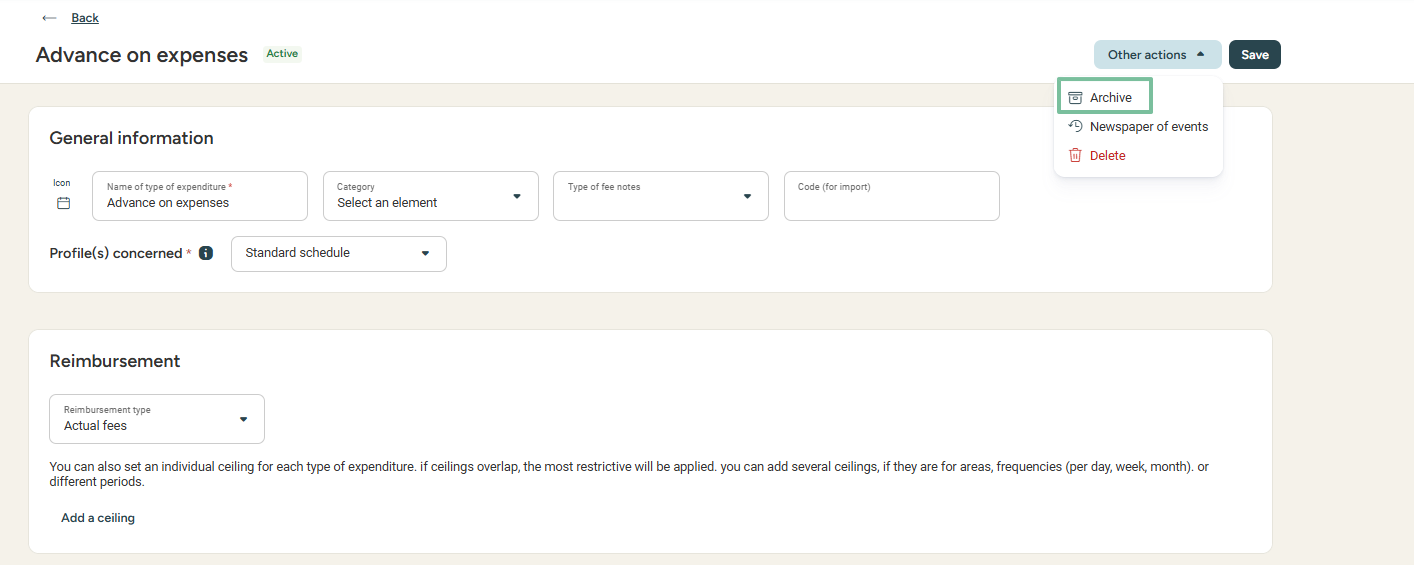Image resolution: width=1414 pixels, height=565 pixels.
Task: Click the Newspaper of events history icon
Action: pos(1075,126)
